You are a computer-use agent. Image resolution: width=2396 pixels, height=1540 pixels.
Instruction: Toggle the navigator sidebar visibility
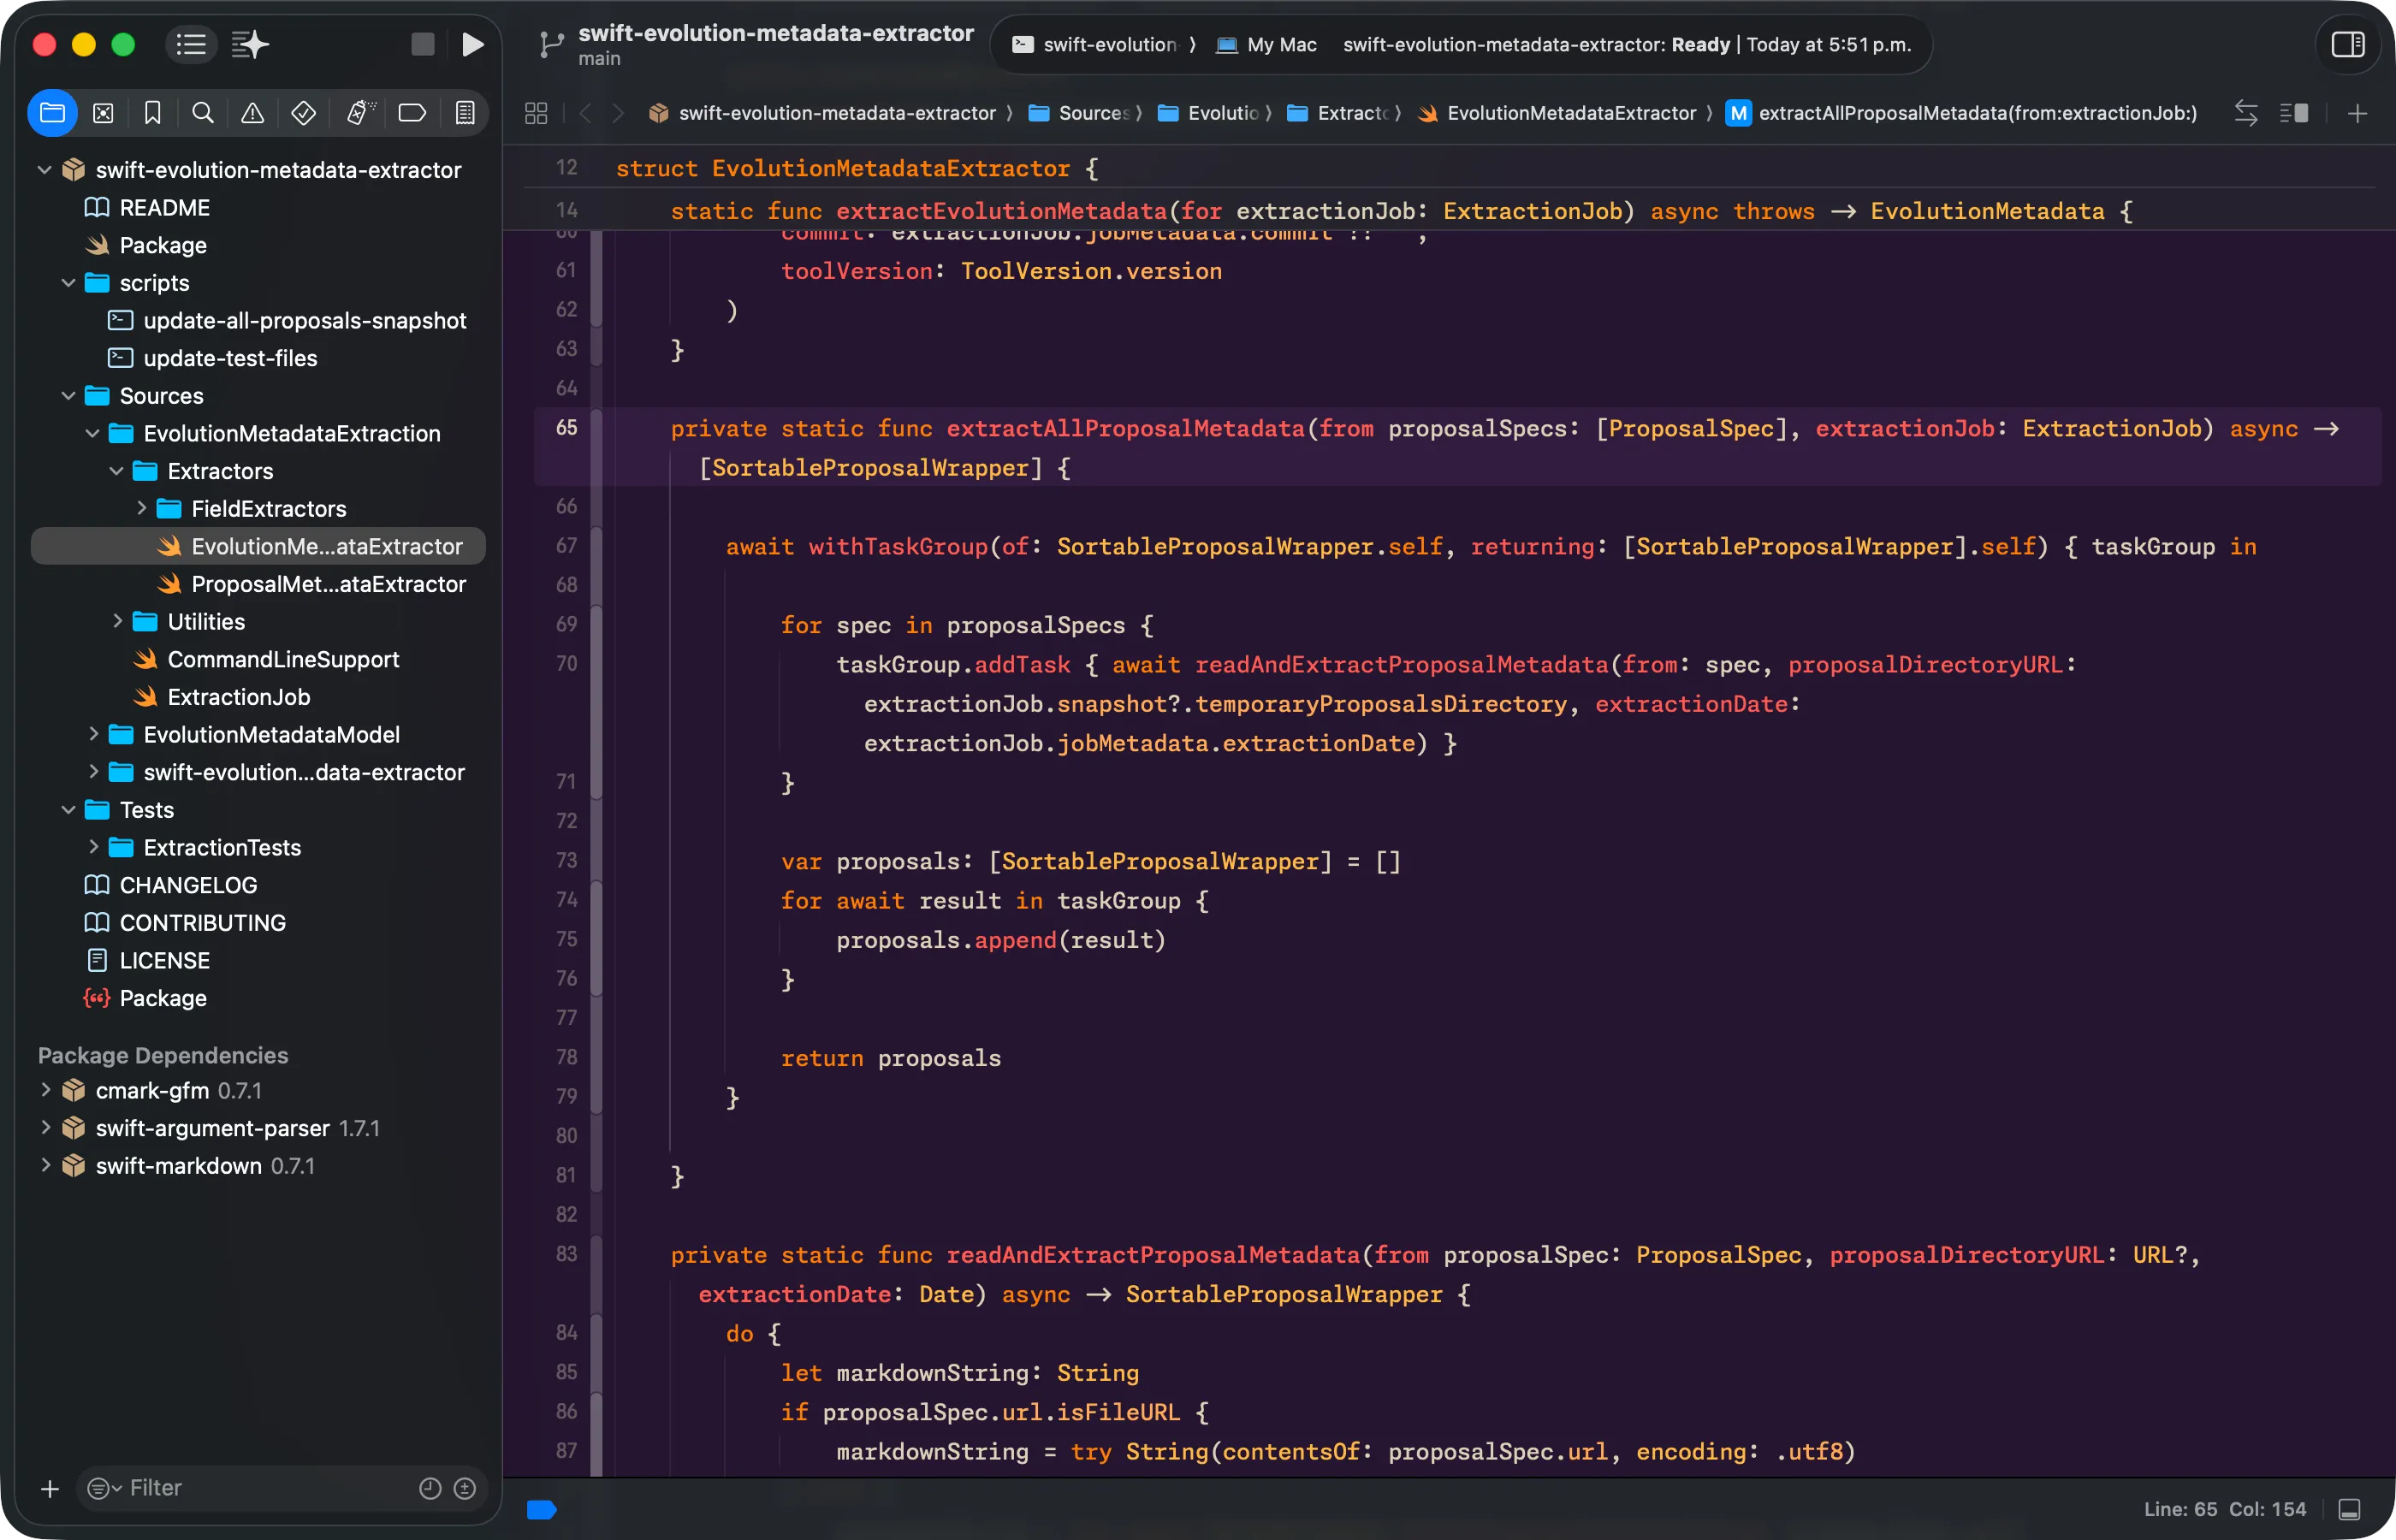[191, 44]
